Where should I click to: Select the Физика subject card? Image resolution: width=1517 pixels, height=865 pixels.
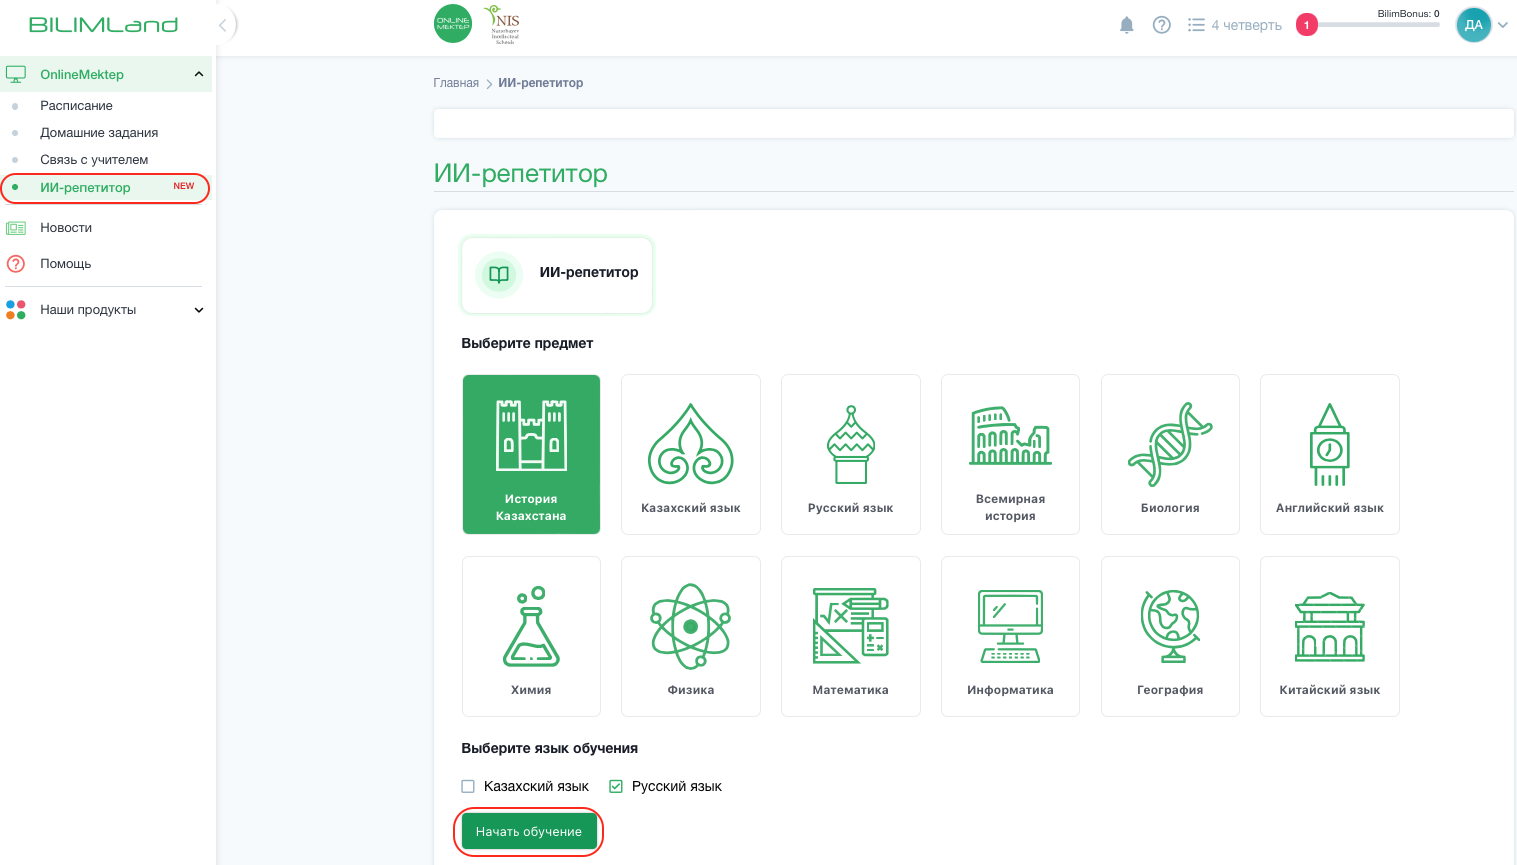tap(691, 636)
